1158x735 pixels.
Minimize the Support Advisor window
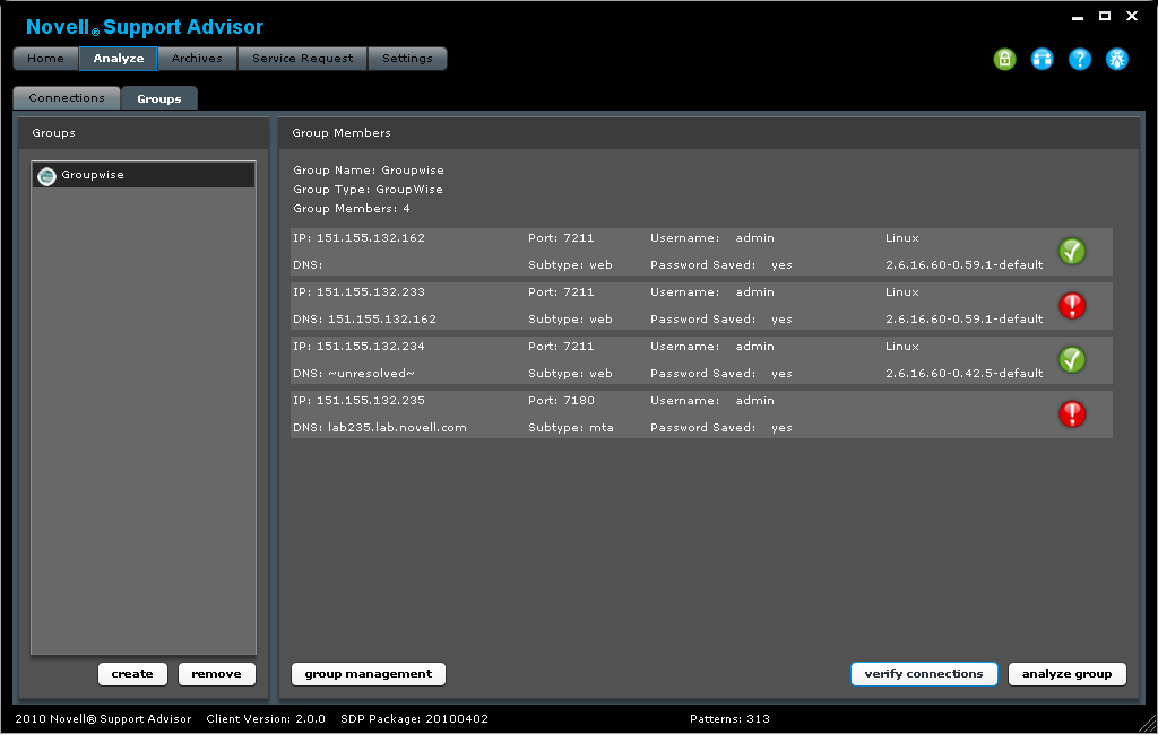(1078, 16)
